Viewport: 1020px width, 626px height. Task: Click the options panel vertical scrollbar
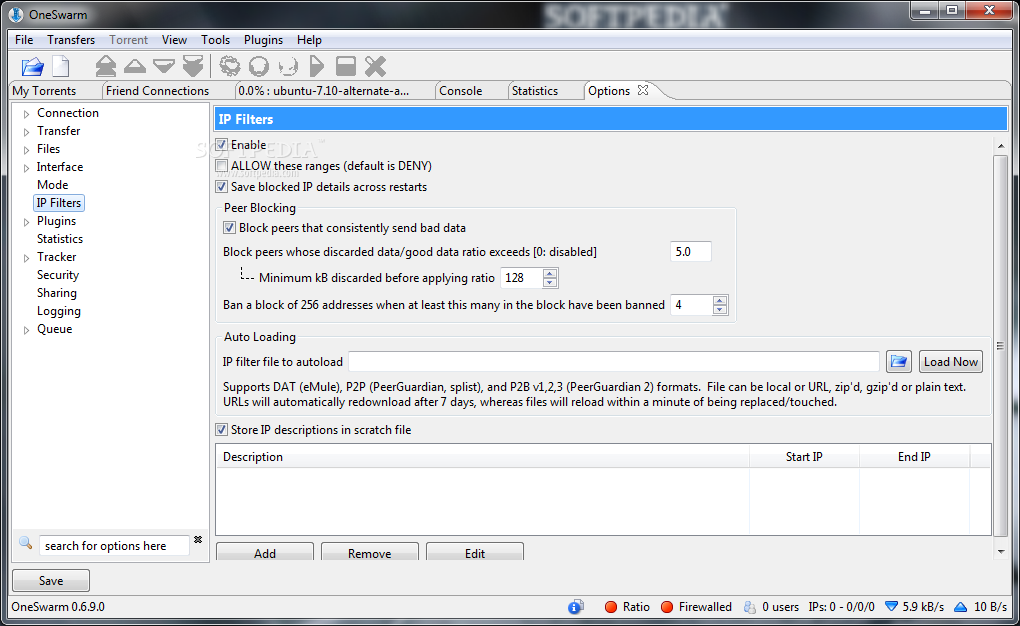(x=1000, y=346)
